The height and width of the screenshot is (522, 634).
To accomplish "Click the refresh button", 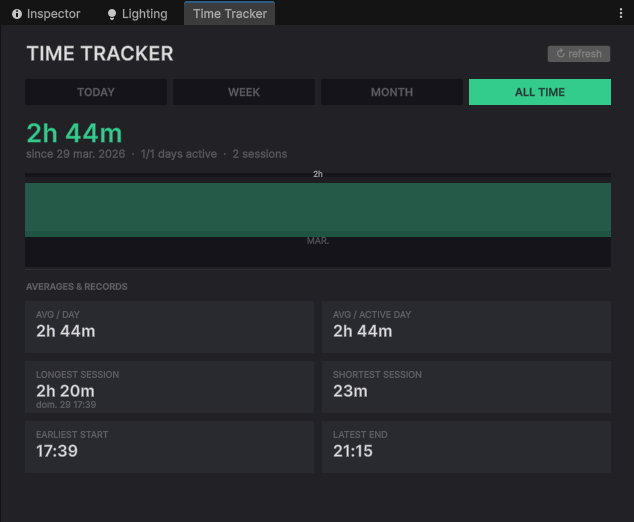I will [579, 54].
